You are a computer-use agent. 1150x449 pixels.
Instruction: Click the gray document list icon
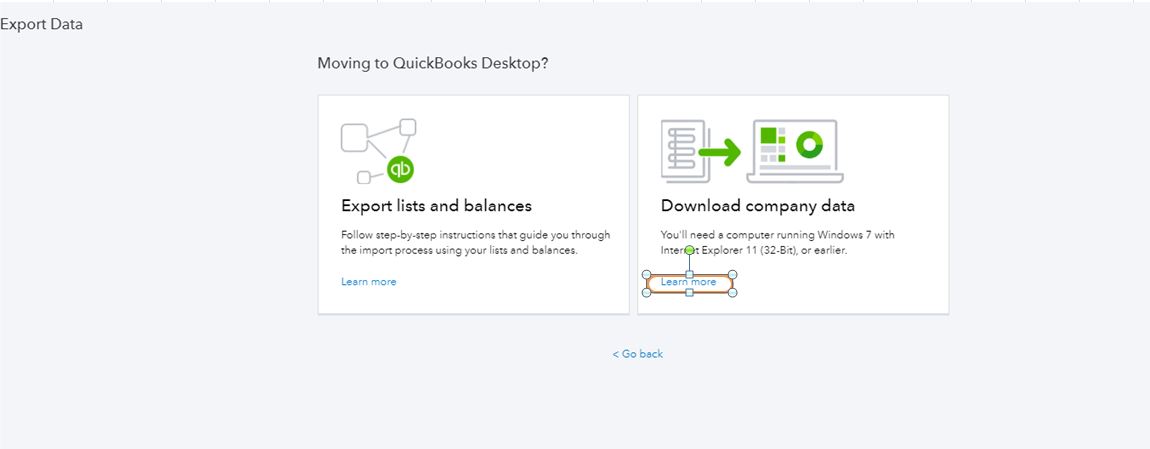(684, 151)
